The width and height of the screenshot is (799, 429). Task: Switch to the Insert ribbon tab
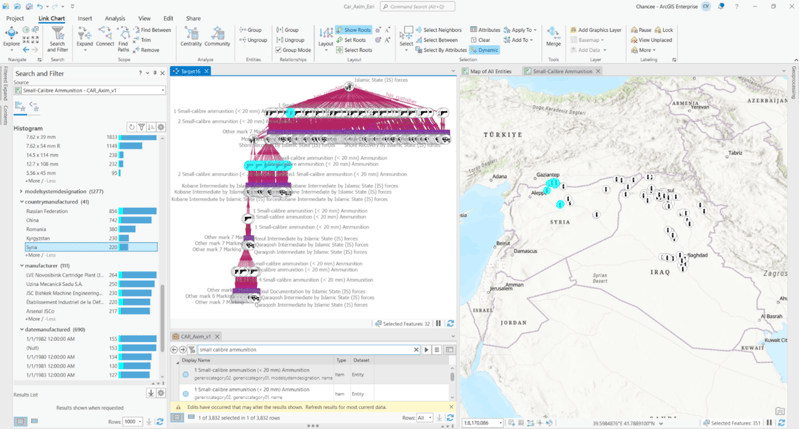85,18
